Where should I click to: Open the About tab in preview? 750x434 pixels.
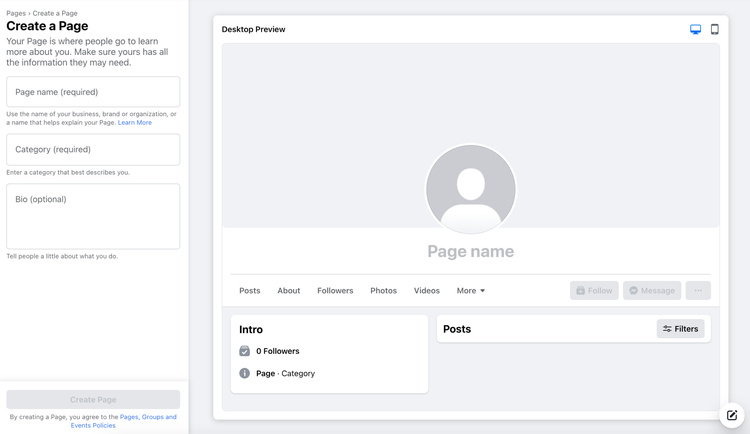289,290
